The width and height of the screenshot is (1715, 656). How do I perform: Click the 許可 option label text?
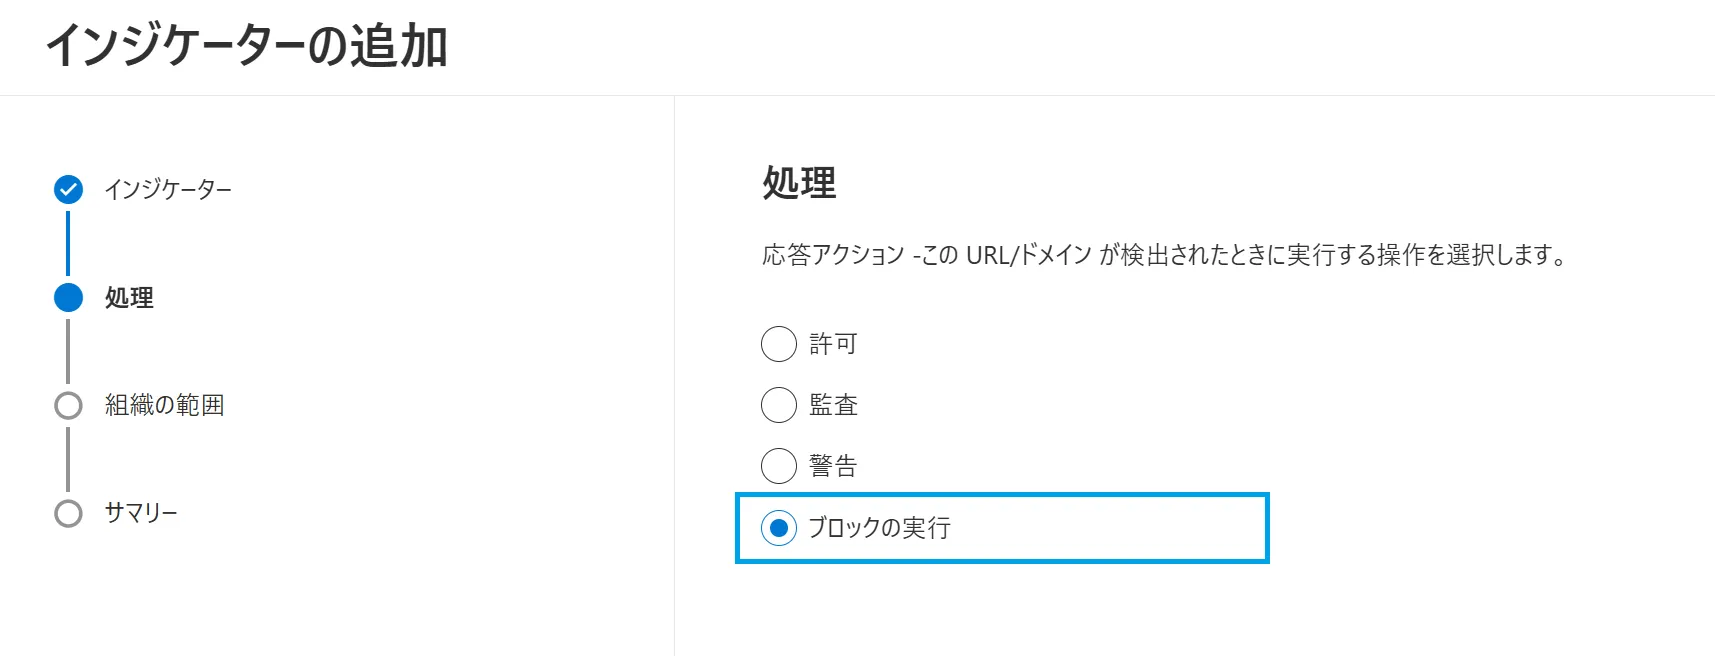[833, 344]
